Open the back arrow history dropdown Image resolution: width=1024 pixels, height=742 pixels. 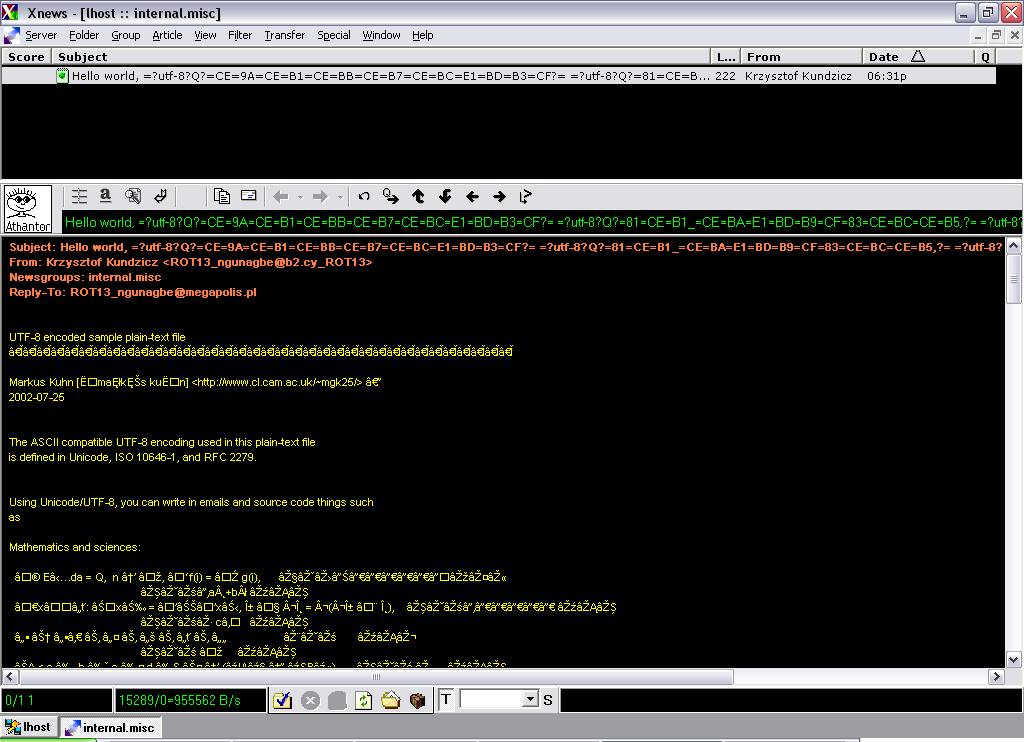click(x=300, y=197)
